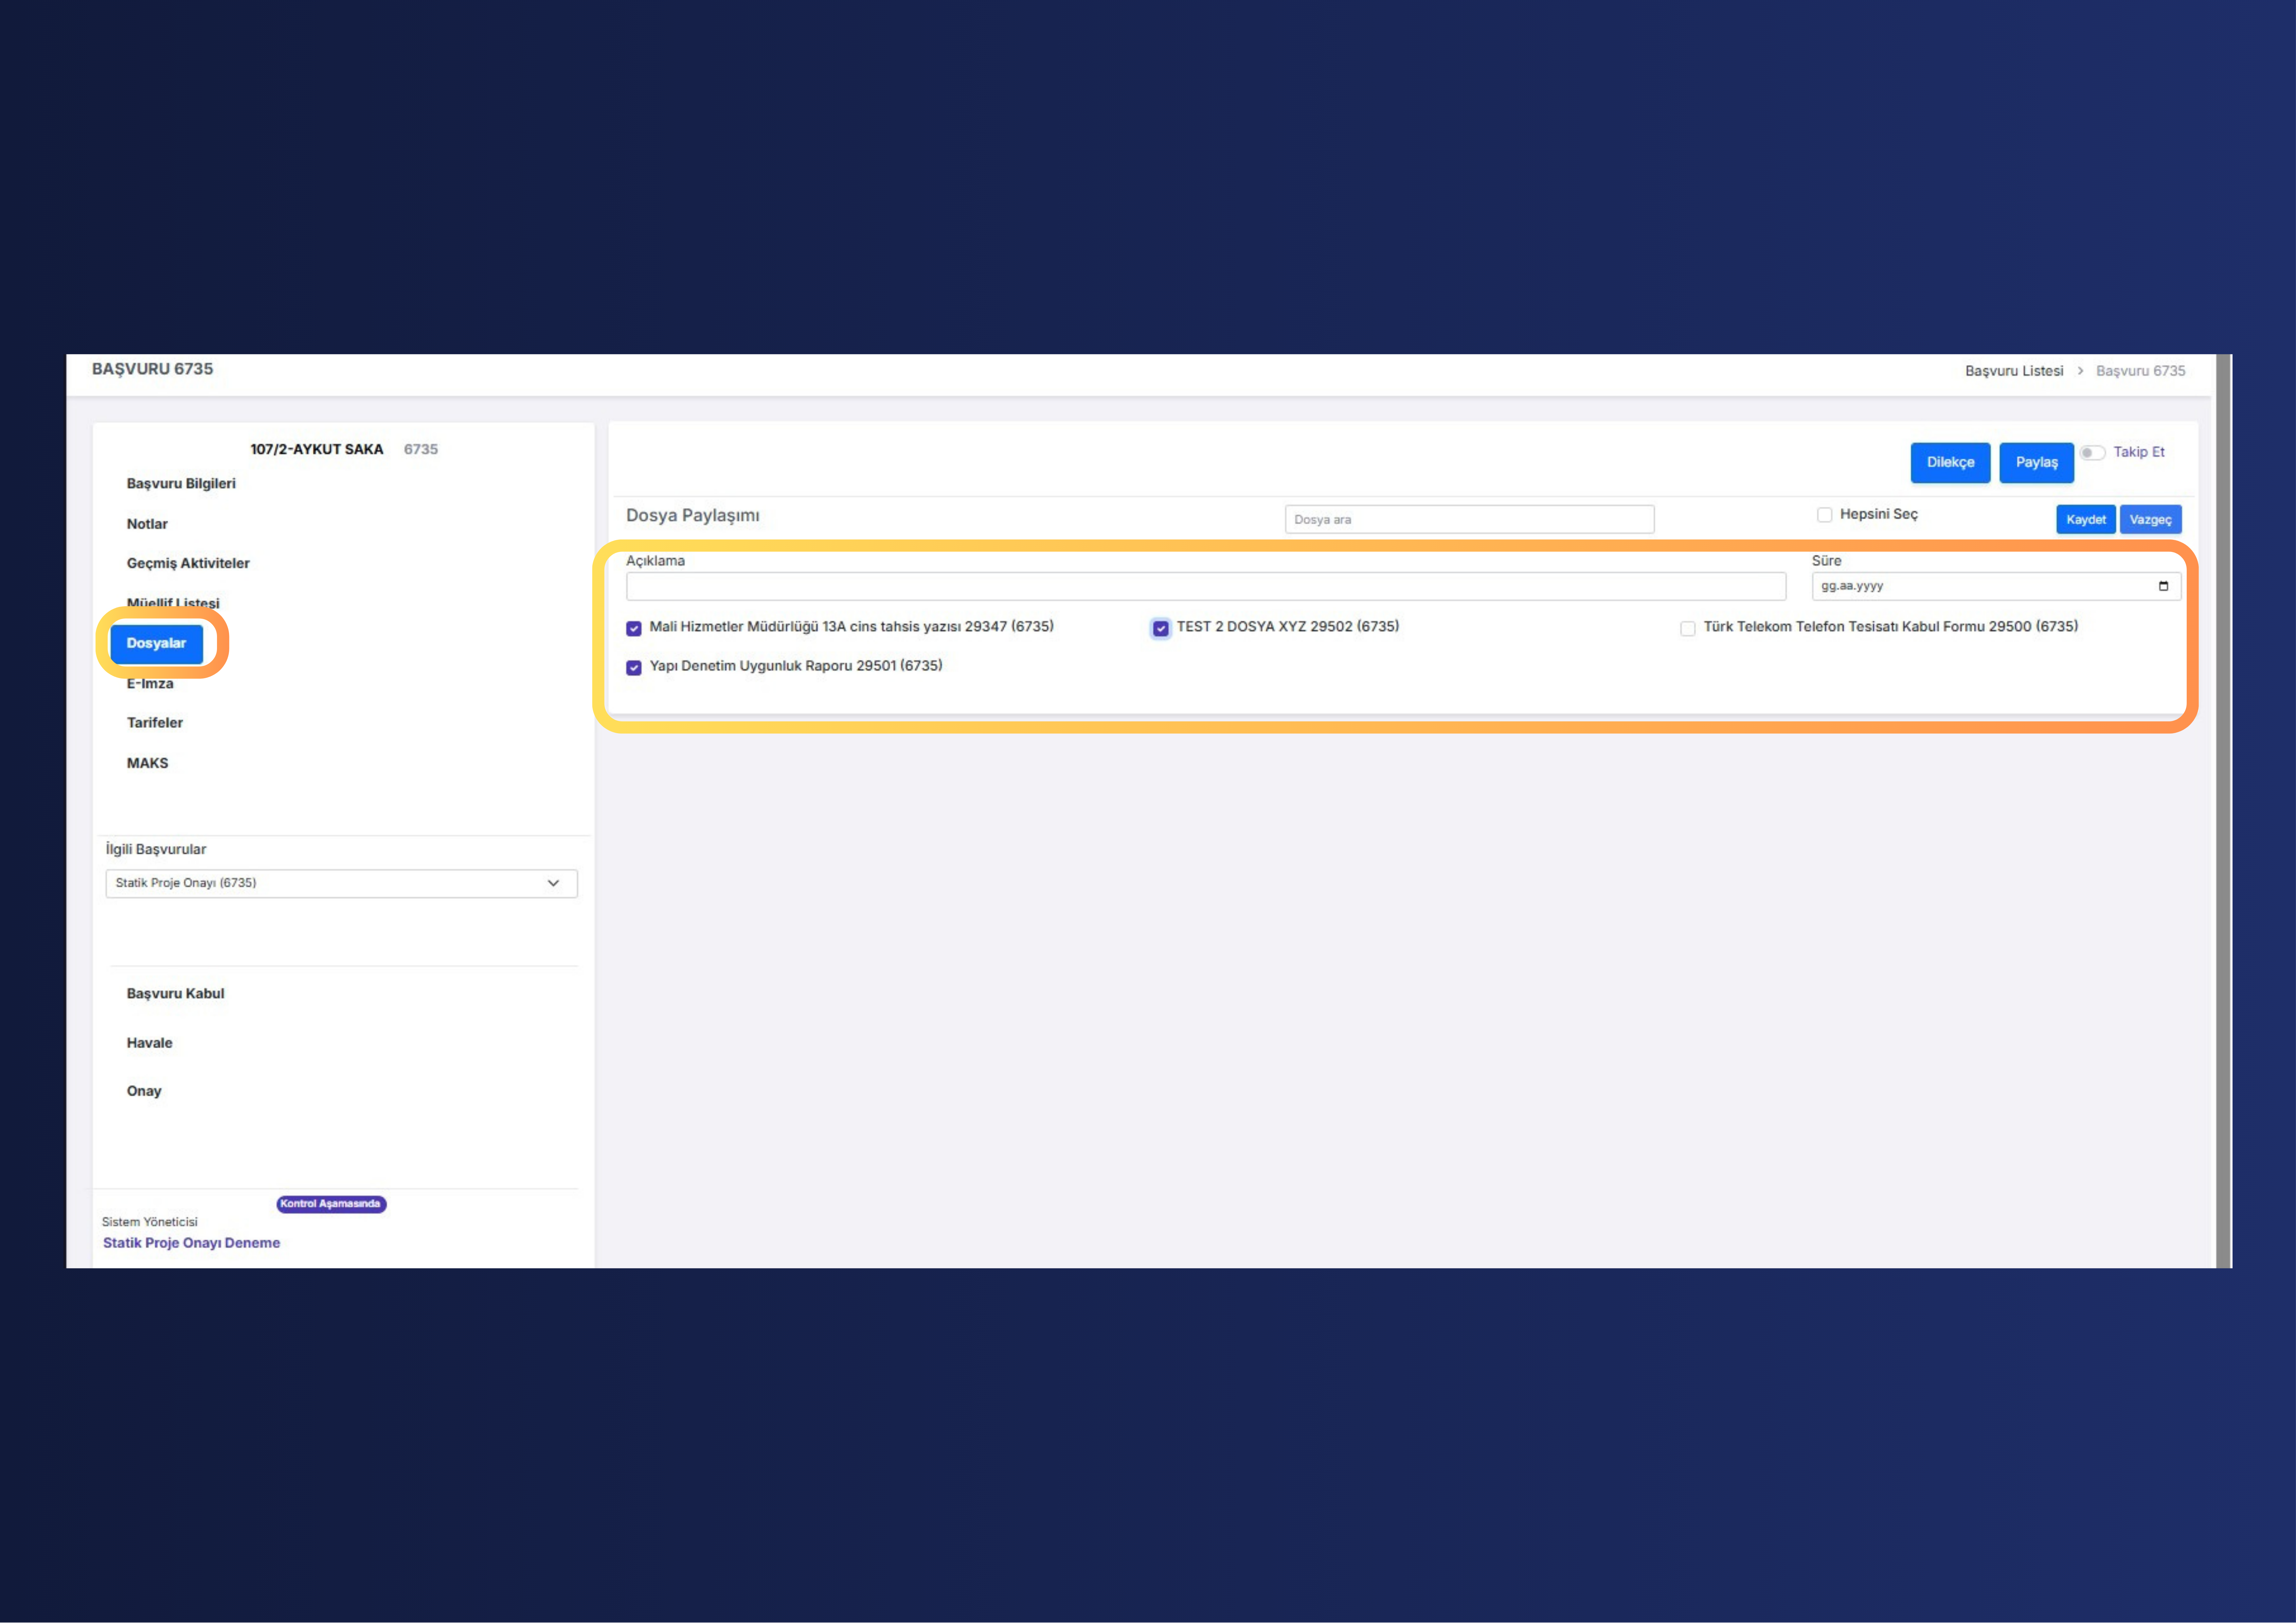The width and height of the screenshot is (2296, 1623).
Task: Select the Havale step
Action: click(x=149, y=1043)
